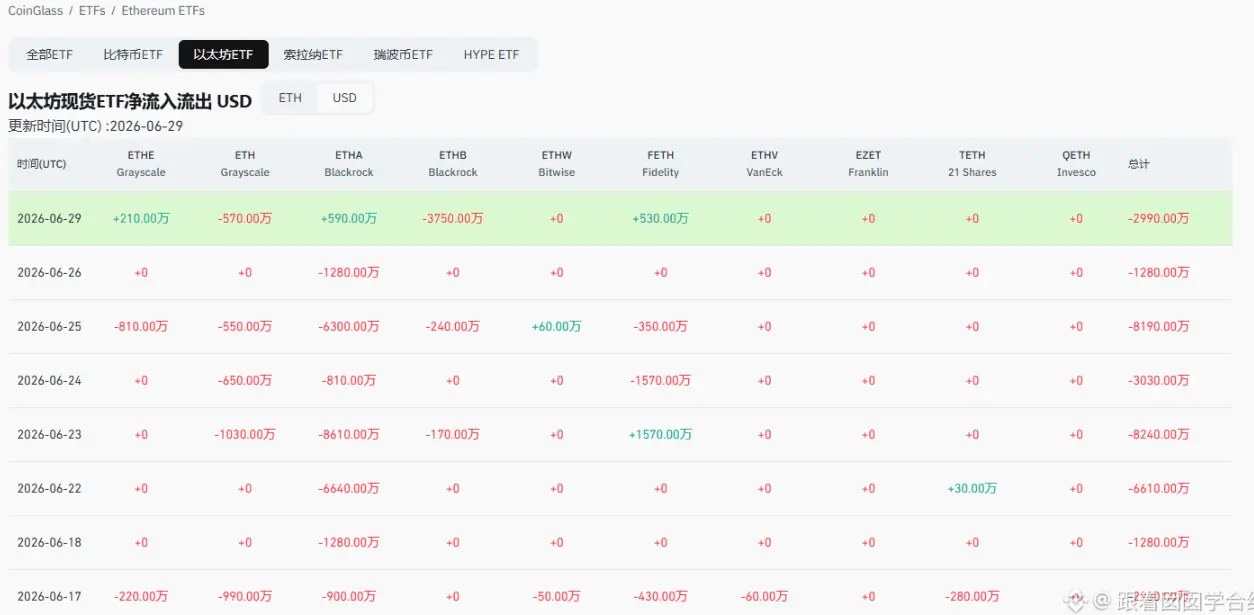Select the 2026-06-23 date cell

[49, 434]
